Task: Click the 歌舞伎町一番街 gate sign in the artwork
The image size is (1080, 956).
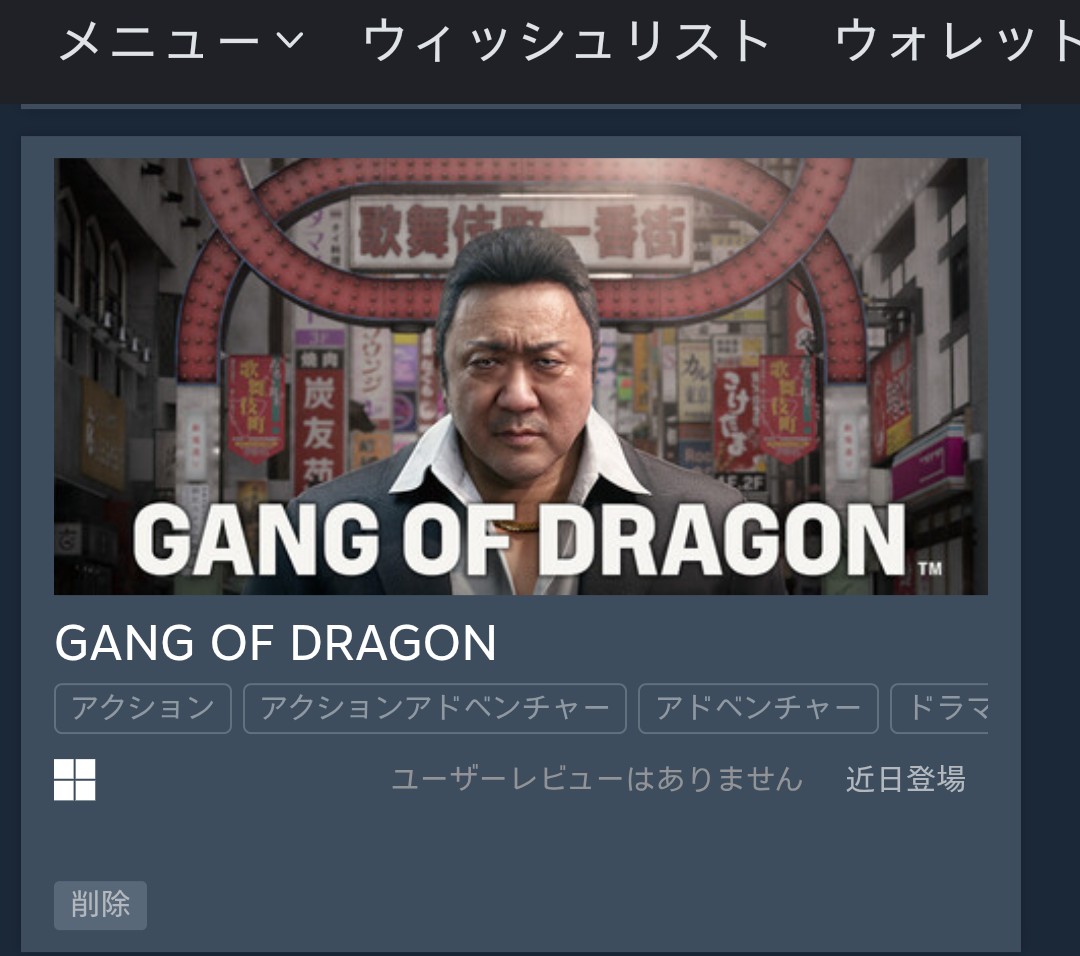Action: pos(521,233)
